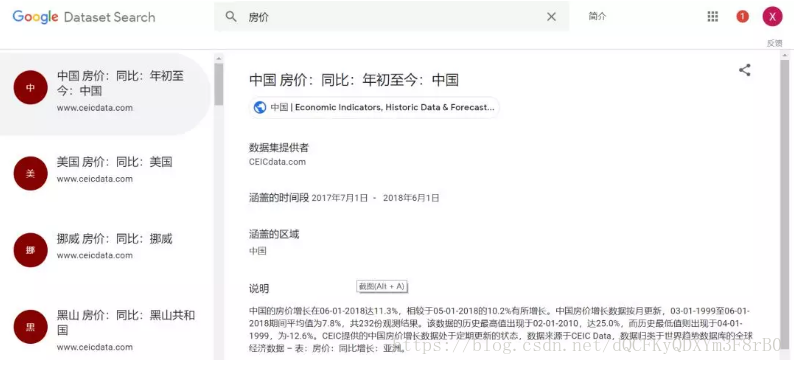Click the dataset title heading
The image size is (794, 365).
(x=354, y=79)
